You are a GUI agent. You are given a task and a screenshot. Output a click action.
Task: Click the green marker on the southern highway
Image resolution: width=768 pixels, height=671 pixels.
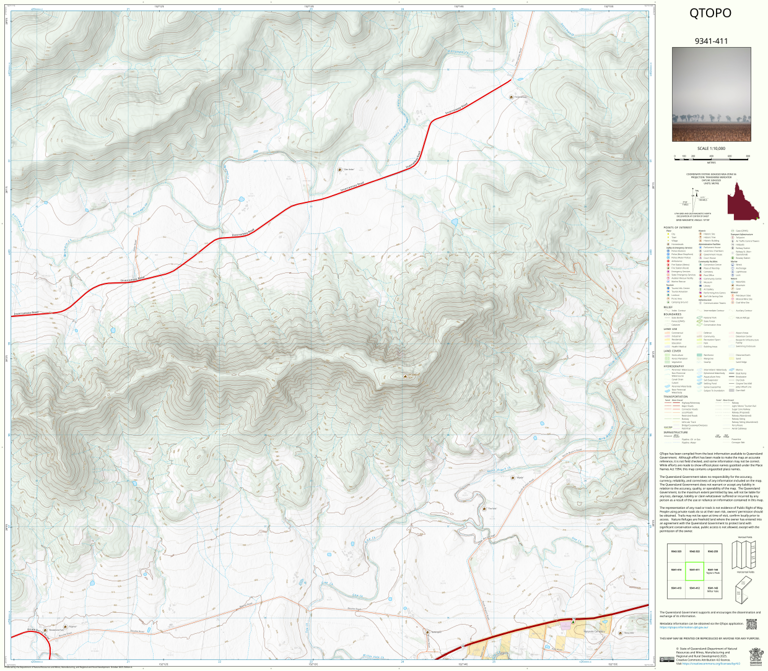[x=574, y=621]
